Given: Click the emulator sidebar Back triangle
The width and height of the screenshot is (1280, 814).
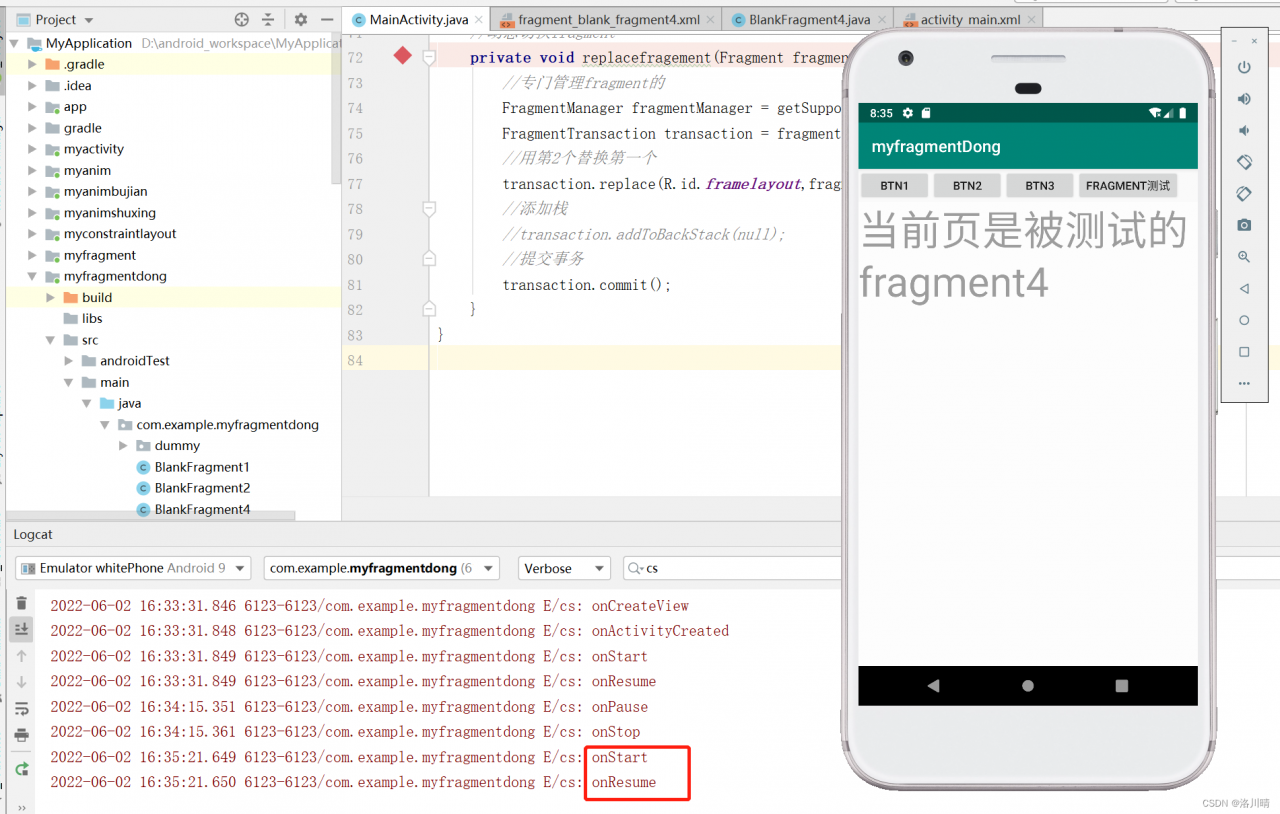Looking at the screenshot, I should point(1244,288).
